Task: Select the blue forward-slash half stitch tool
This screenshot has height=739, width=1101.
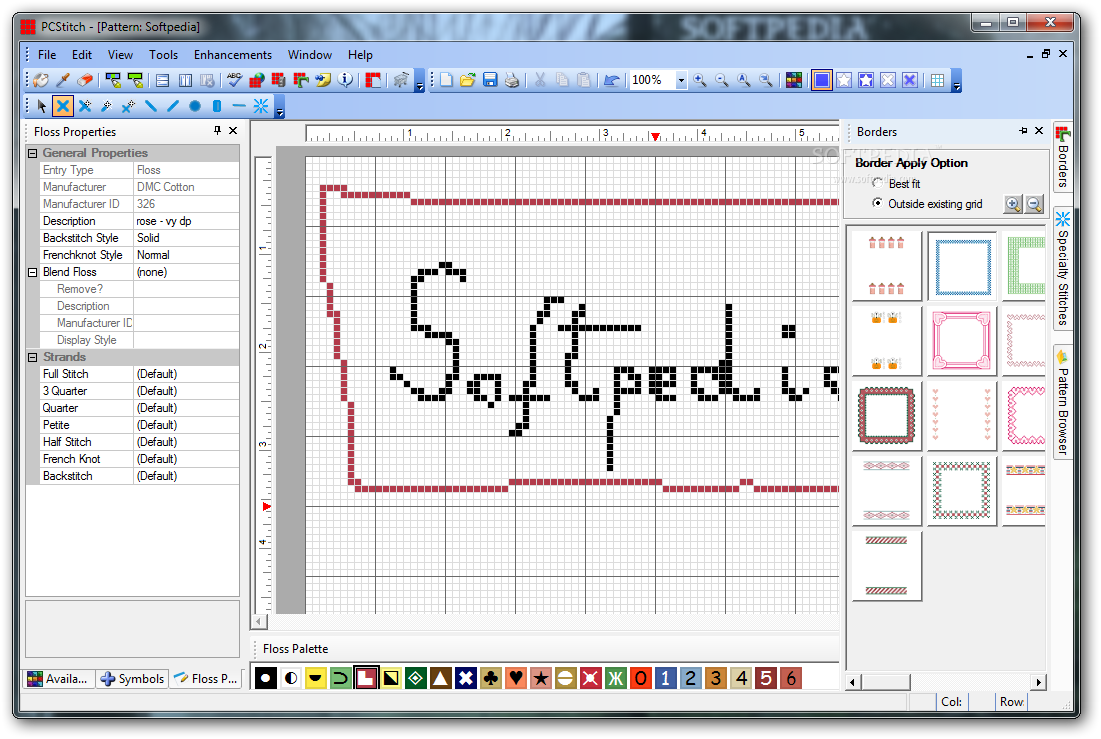Action: (173, 106)
